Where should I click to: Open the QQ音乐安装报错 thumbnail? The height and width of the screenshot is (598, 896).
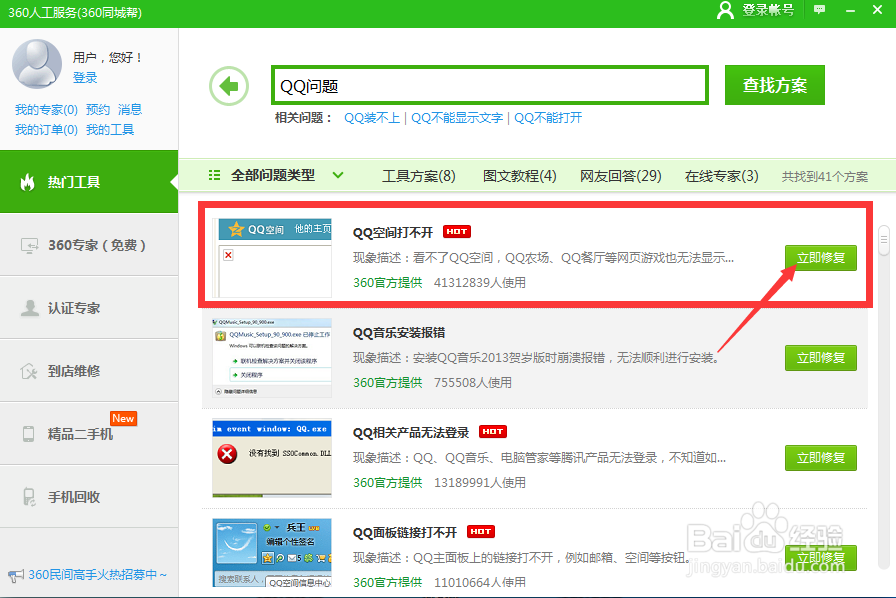coord(272,358)
